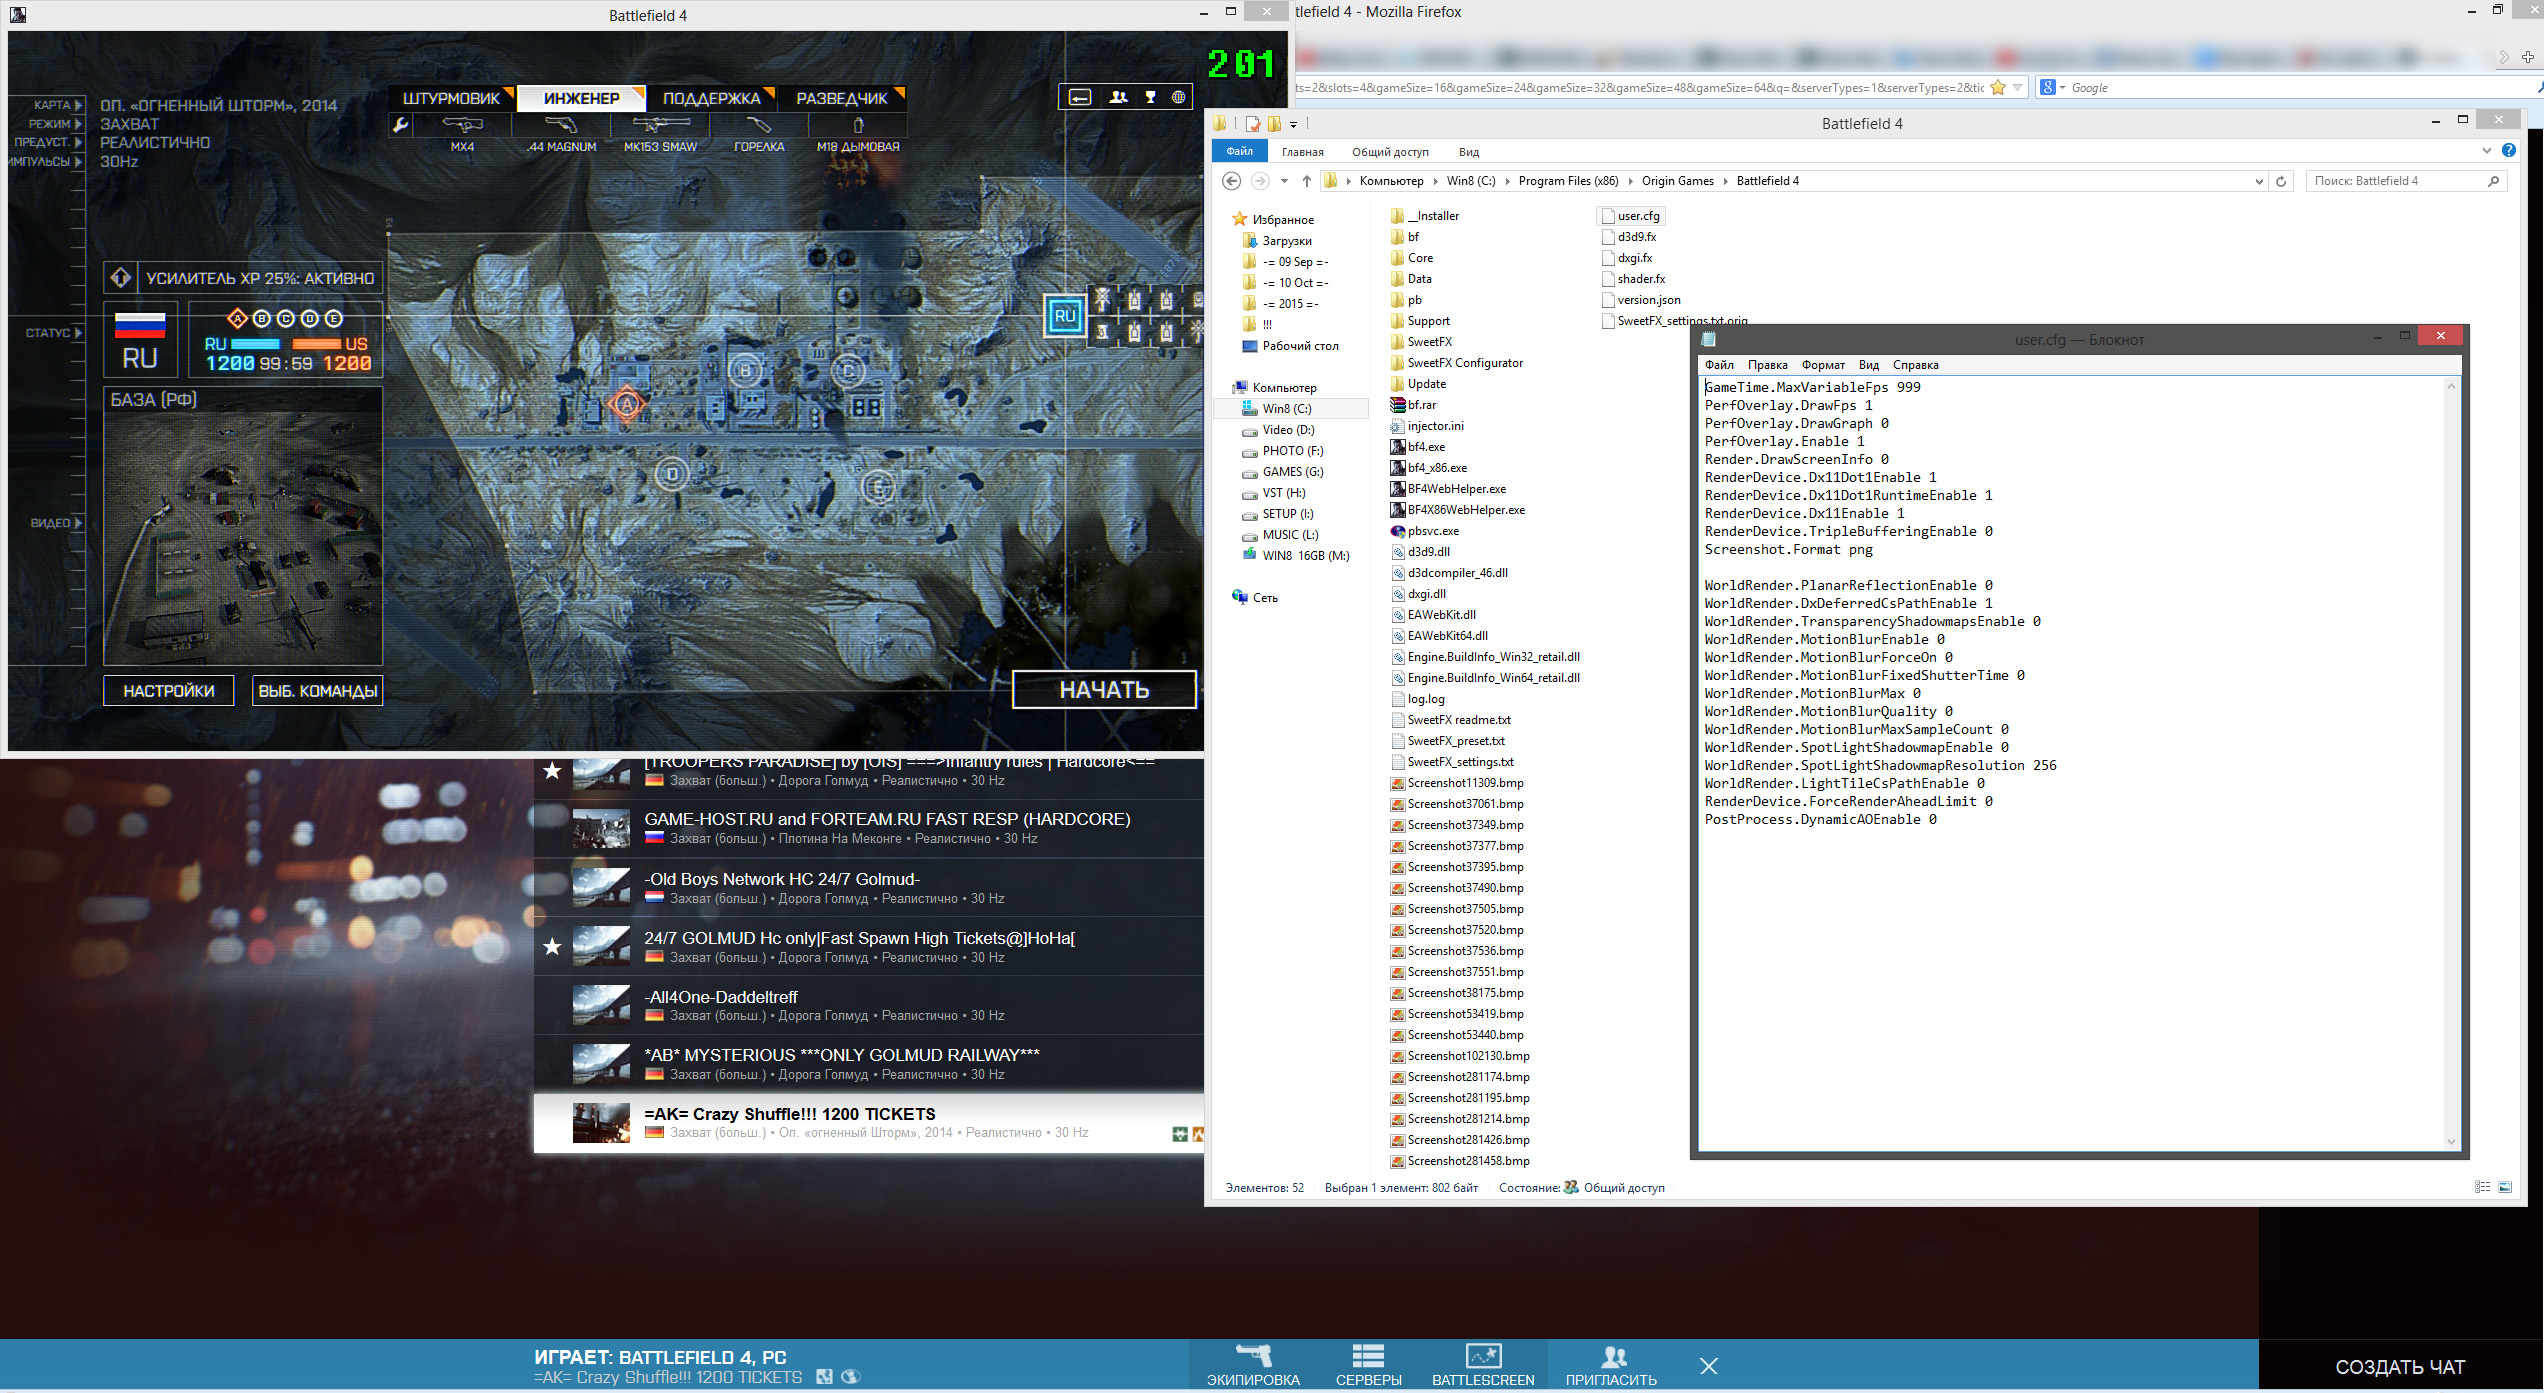The image size is (2544, 1393).
Task: Open Explorer recent locations dropdown arrow
Action: point(1284,182)
